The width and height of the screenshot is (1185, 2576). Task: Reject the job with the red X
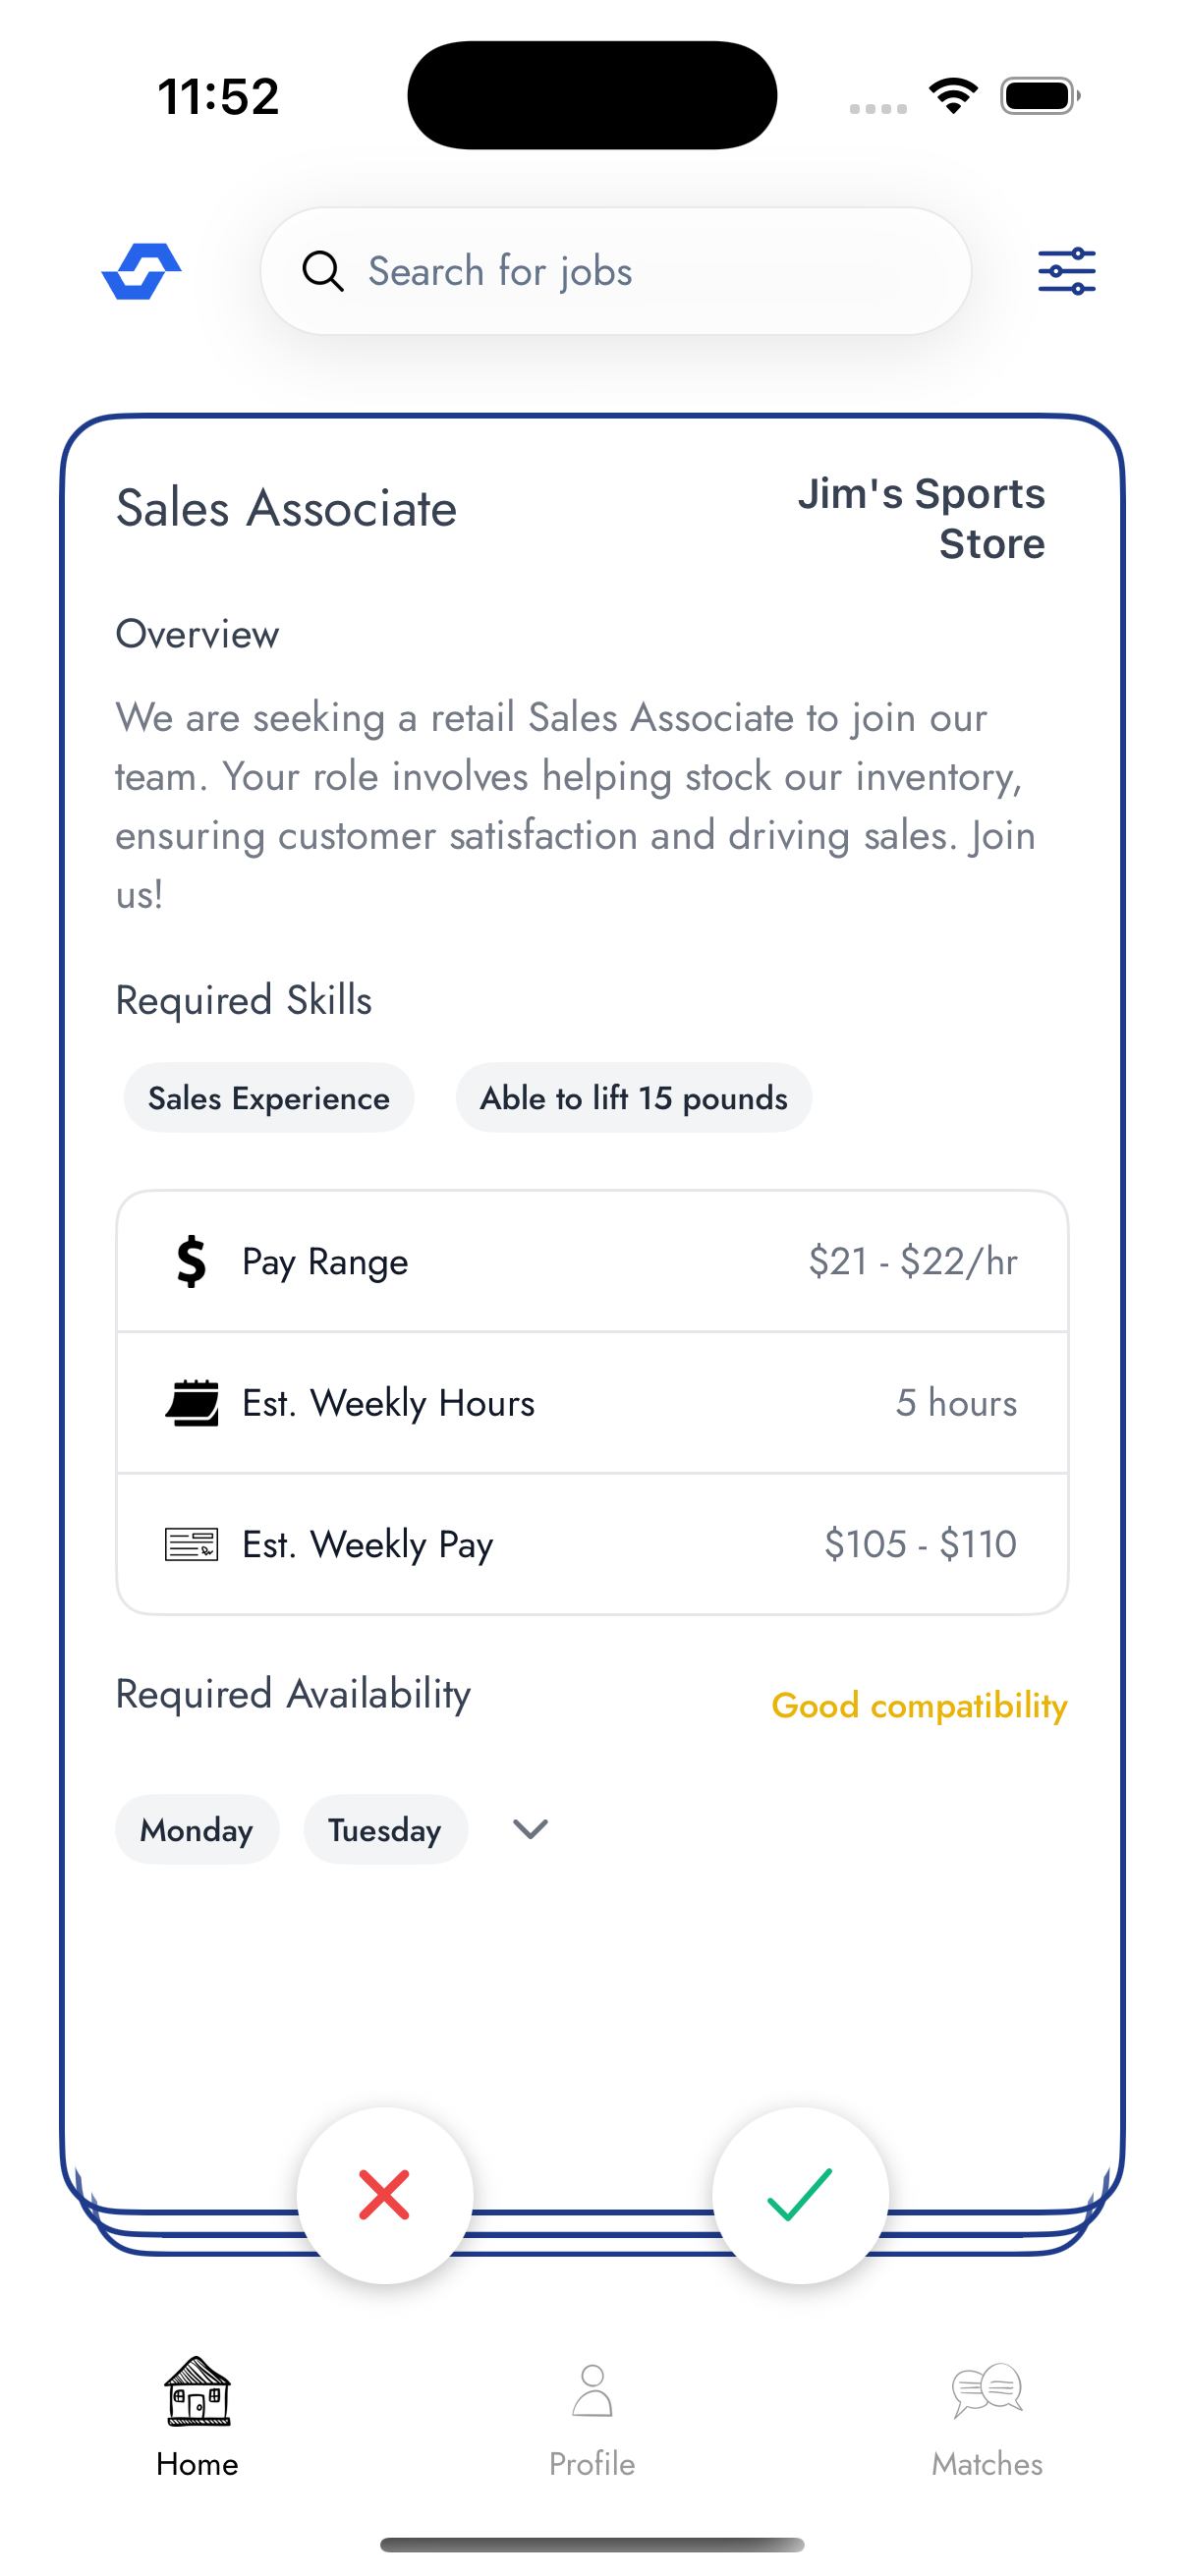pyautogui.click(x=385, y=2195)
